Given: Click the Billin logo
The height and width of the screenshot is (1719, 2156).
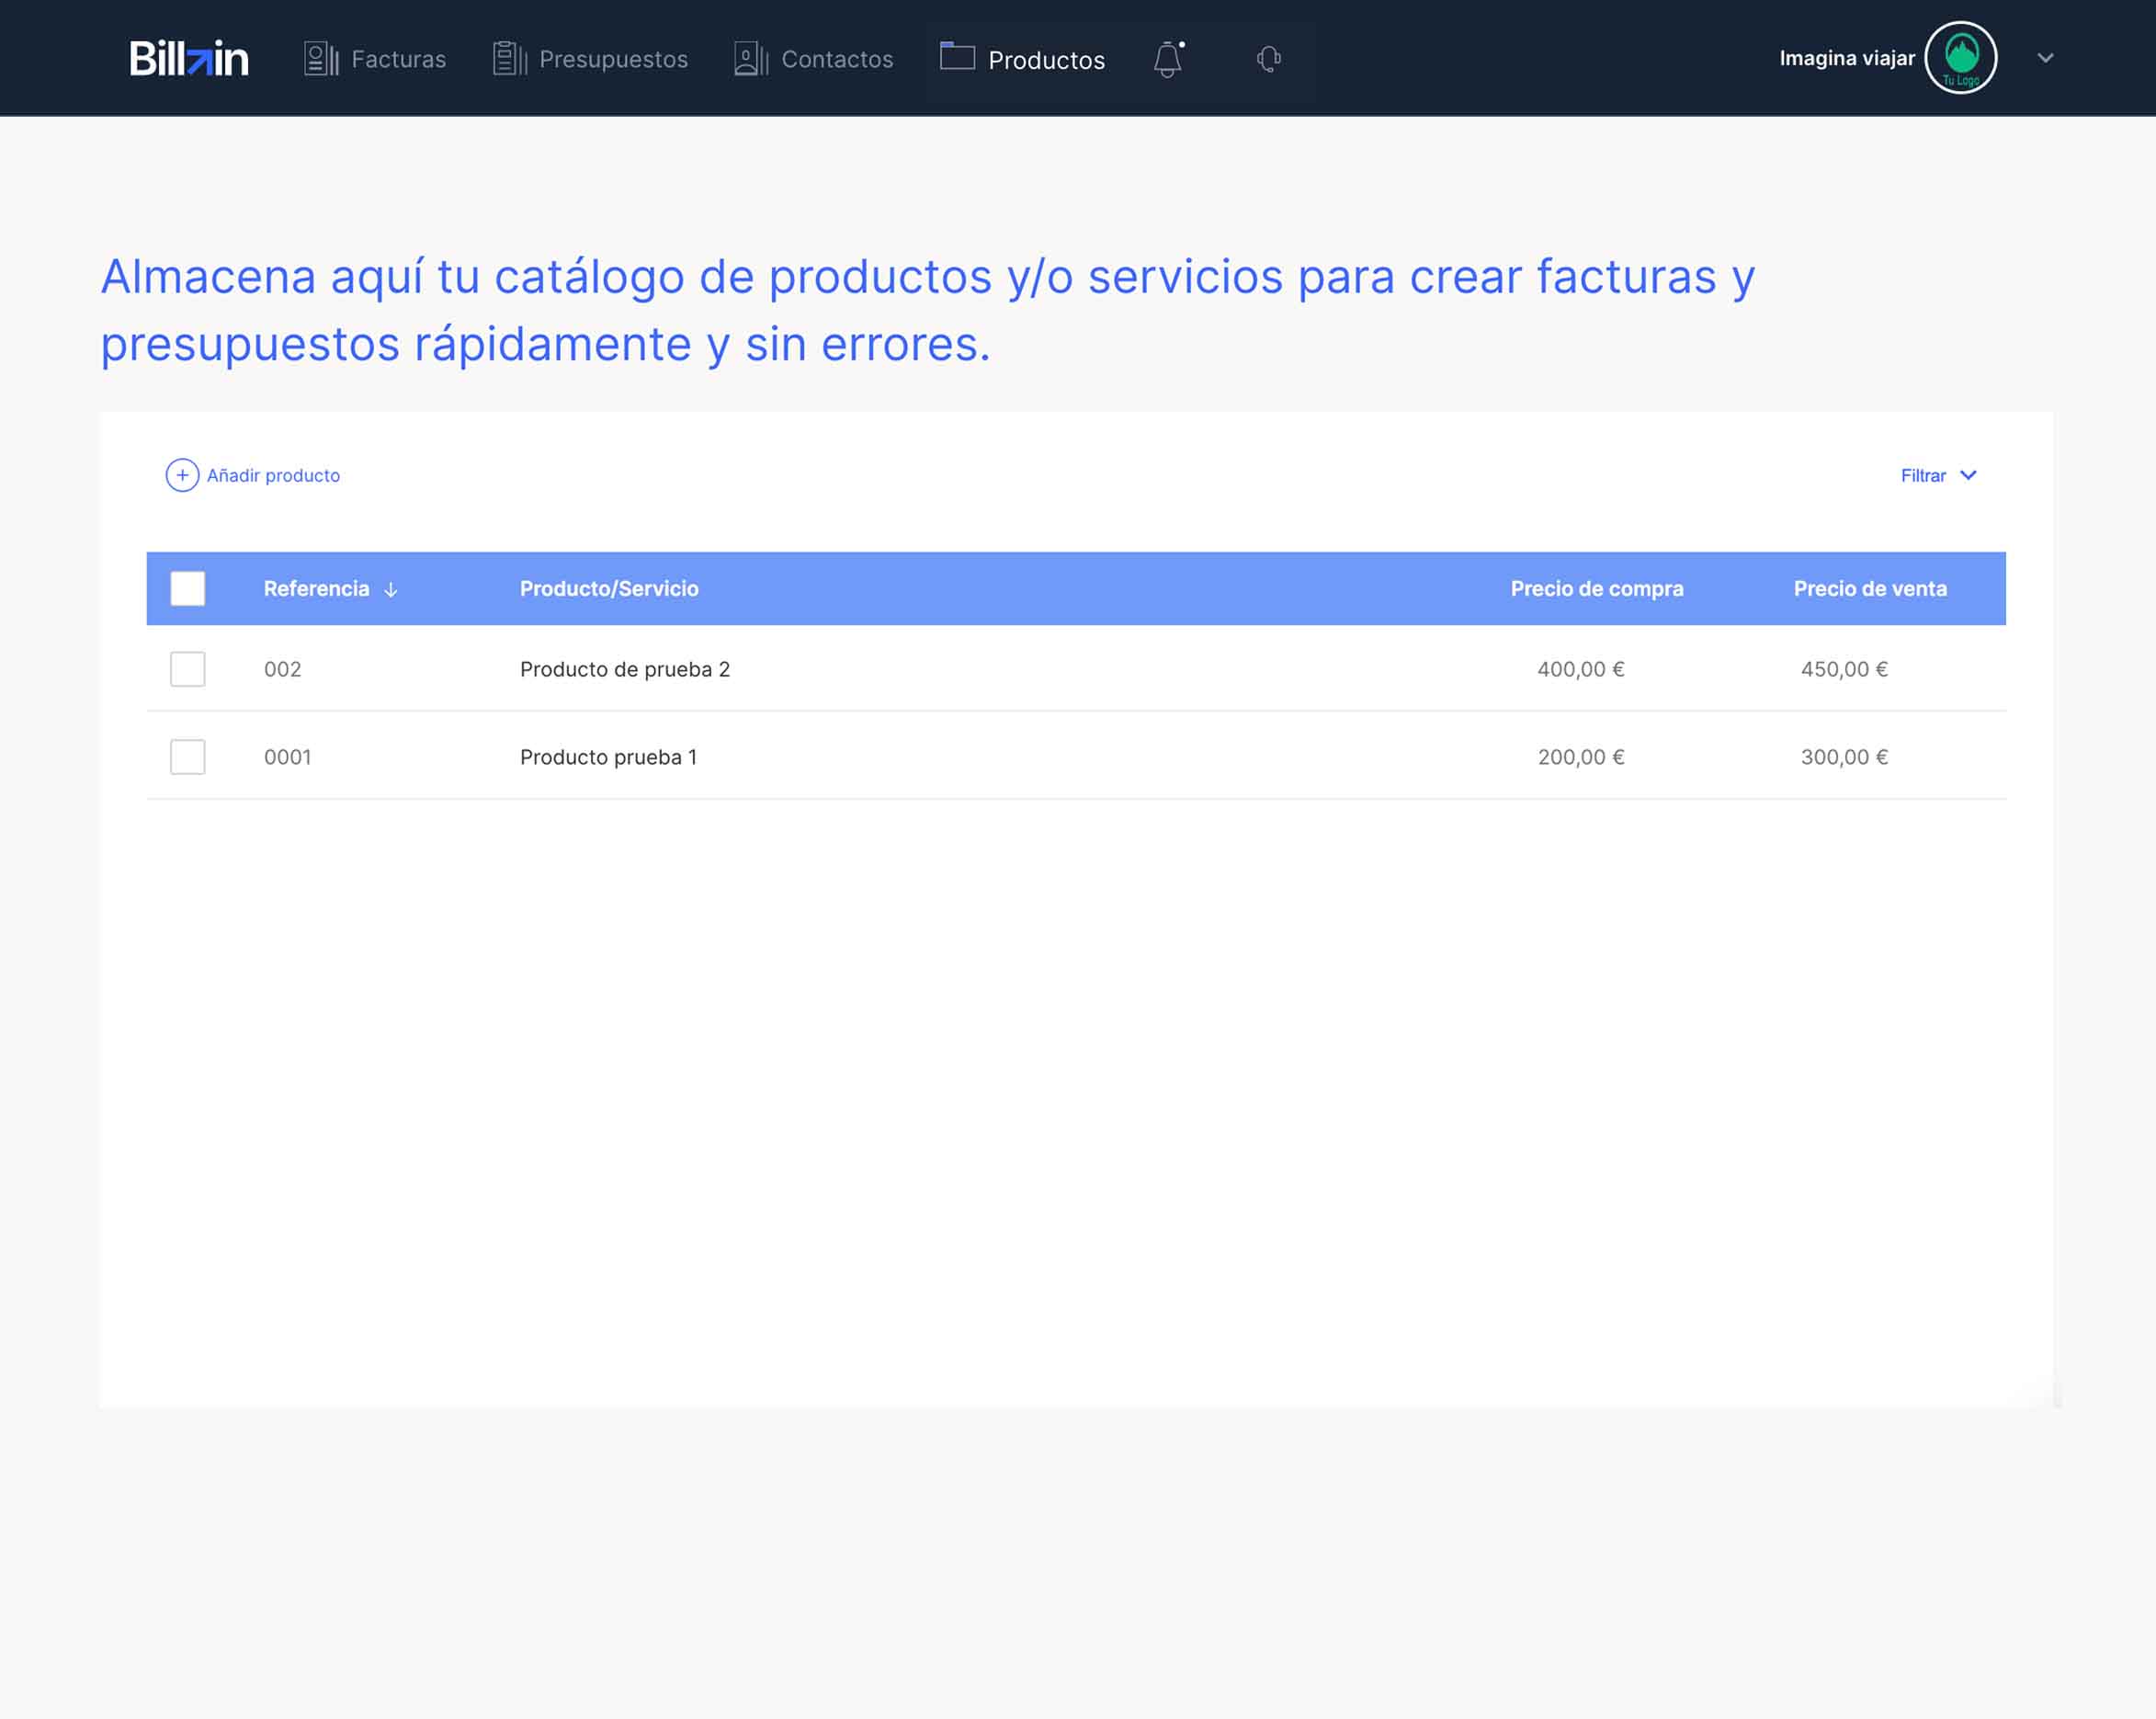Looking at the screenshot, I should tap(189, 59).
